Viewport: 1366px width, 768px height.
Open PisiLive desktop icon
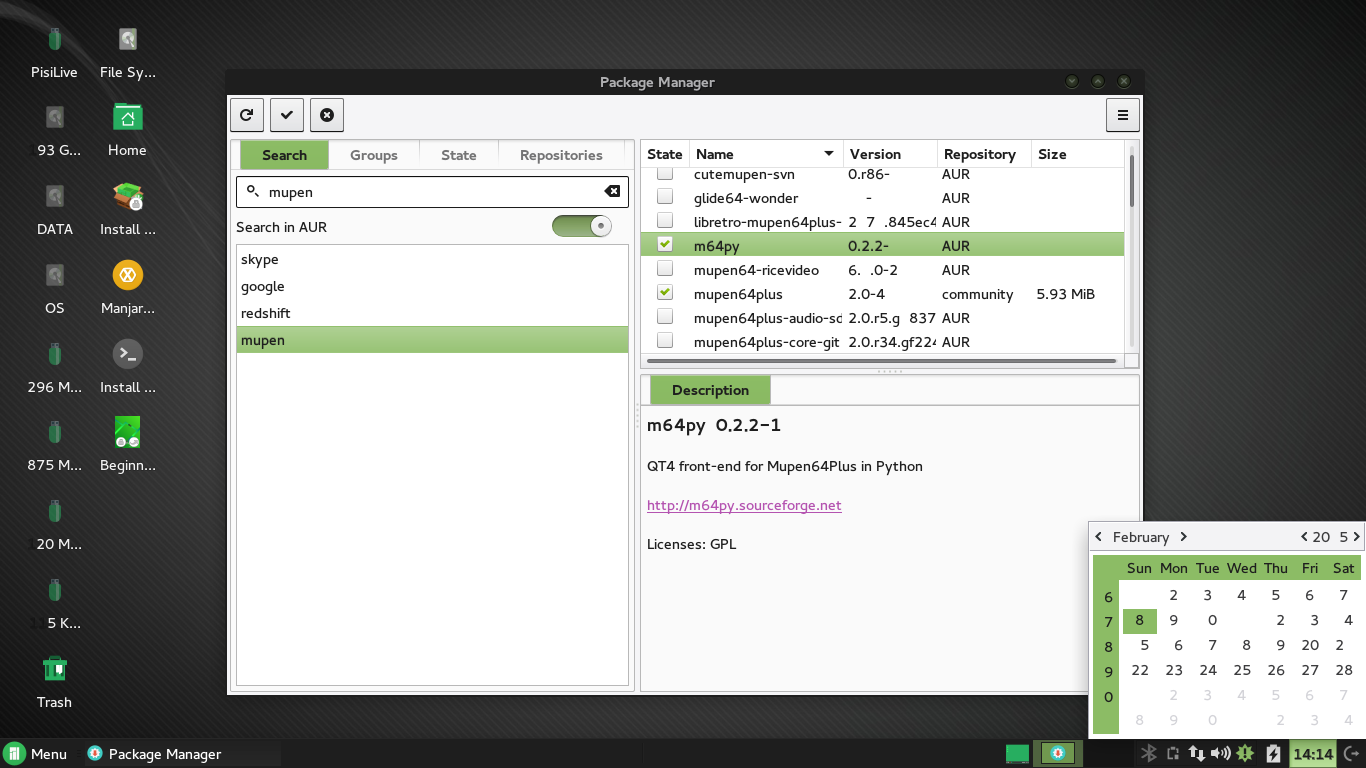54,52
